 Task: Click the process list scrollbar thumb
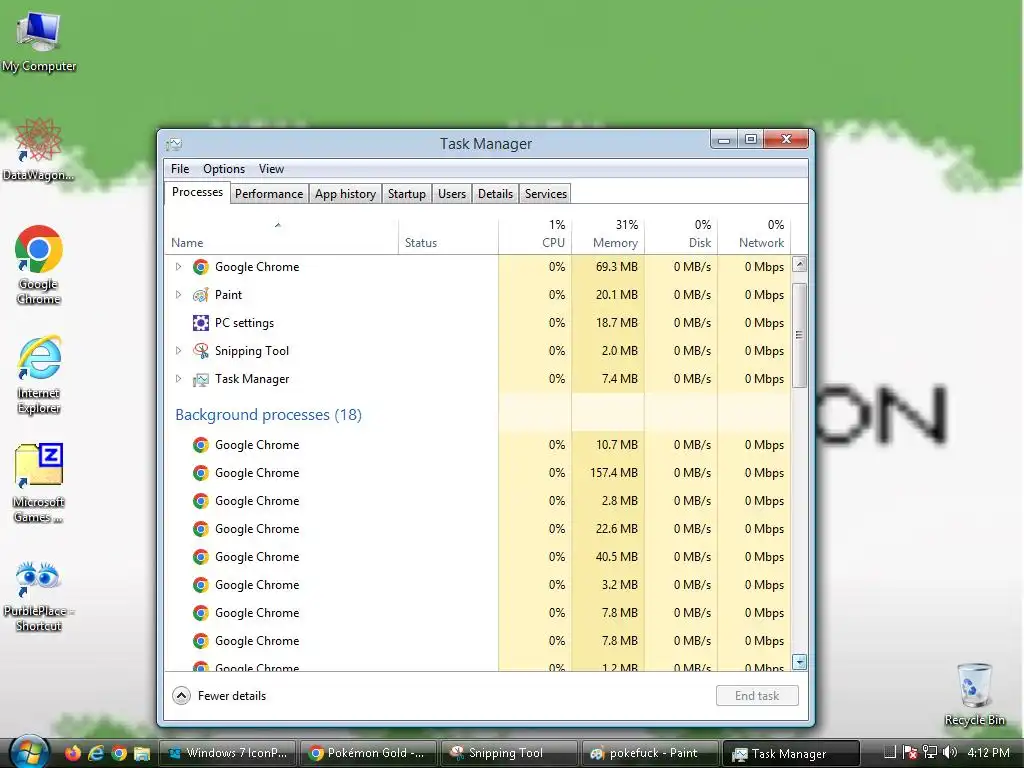pyautogui.click(x=799, y=336)
